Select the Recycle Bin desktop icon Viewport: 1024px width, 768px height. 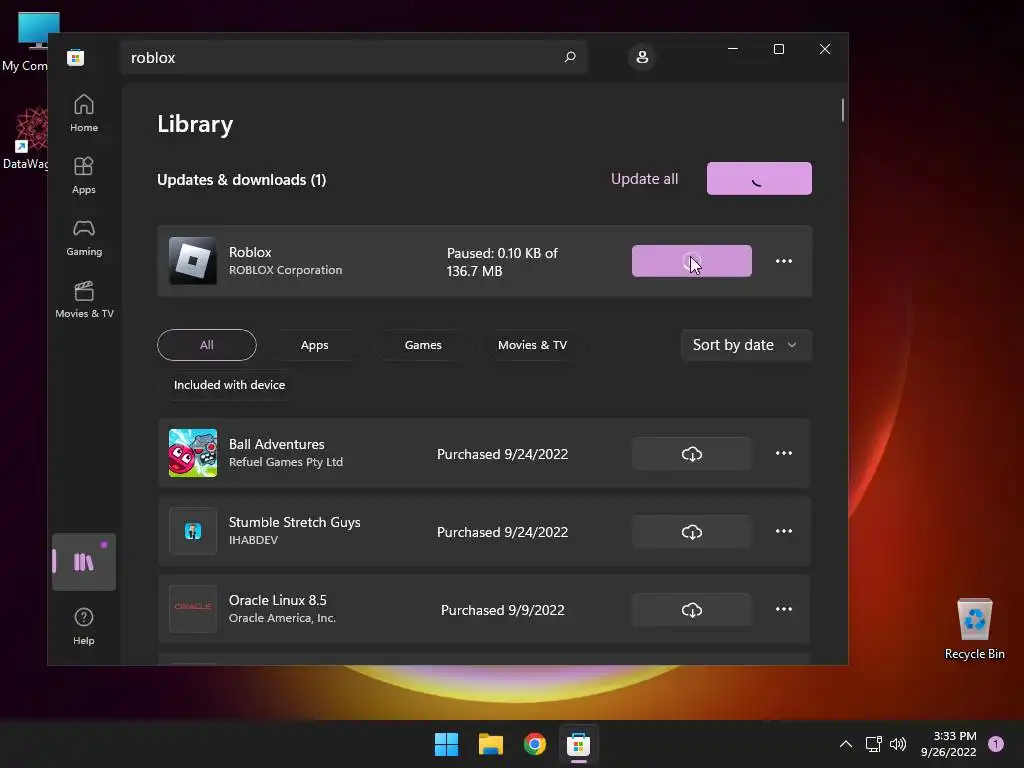[x=974, y=628]
